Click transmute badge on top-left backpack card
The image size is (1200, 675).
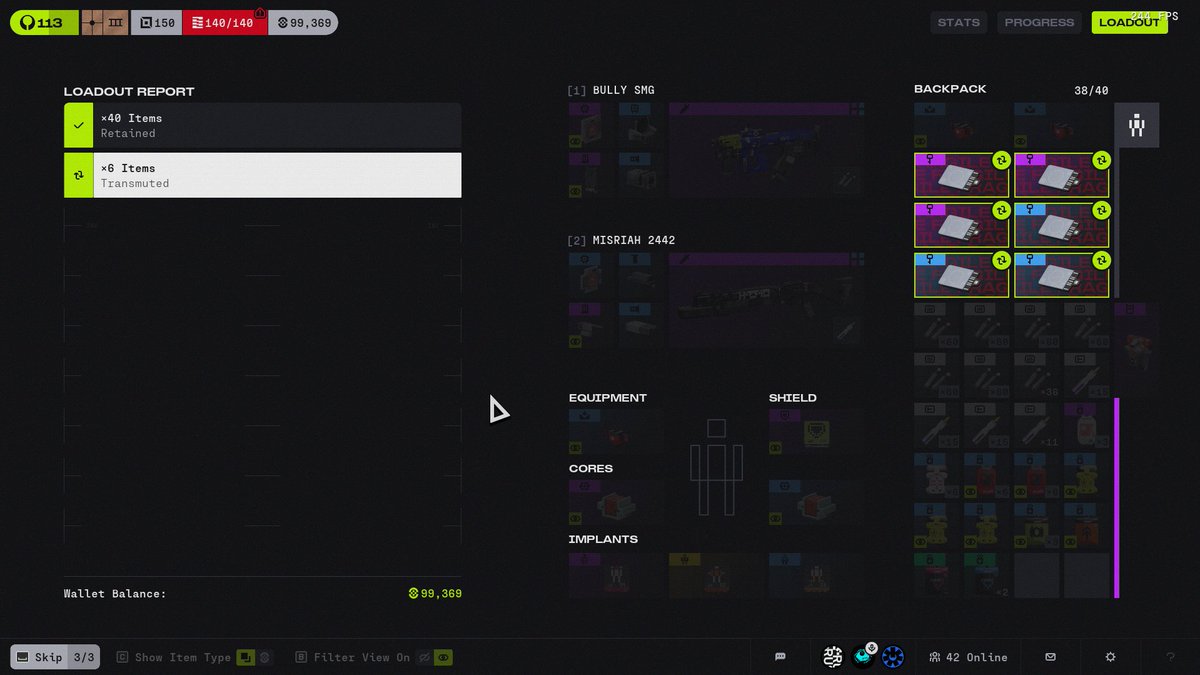1001,160
